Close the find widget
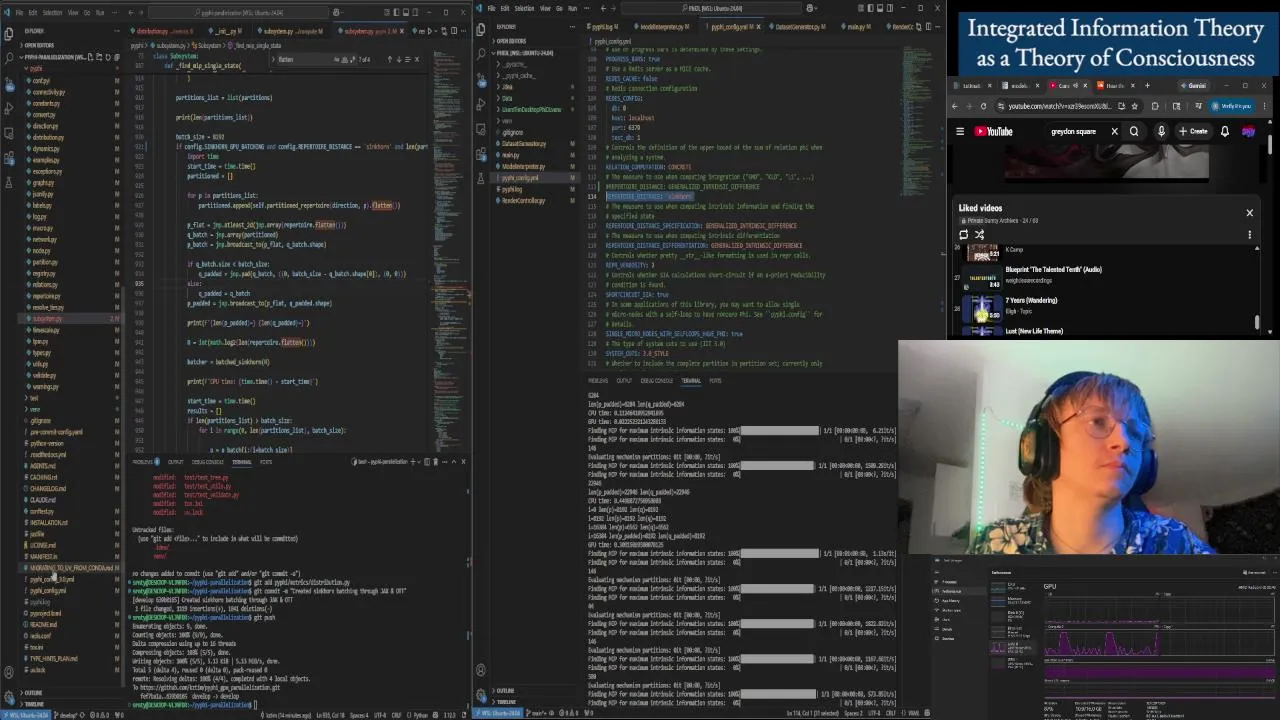Viewport: 1280px width, 720px height. [x=417, y=59]
